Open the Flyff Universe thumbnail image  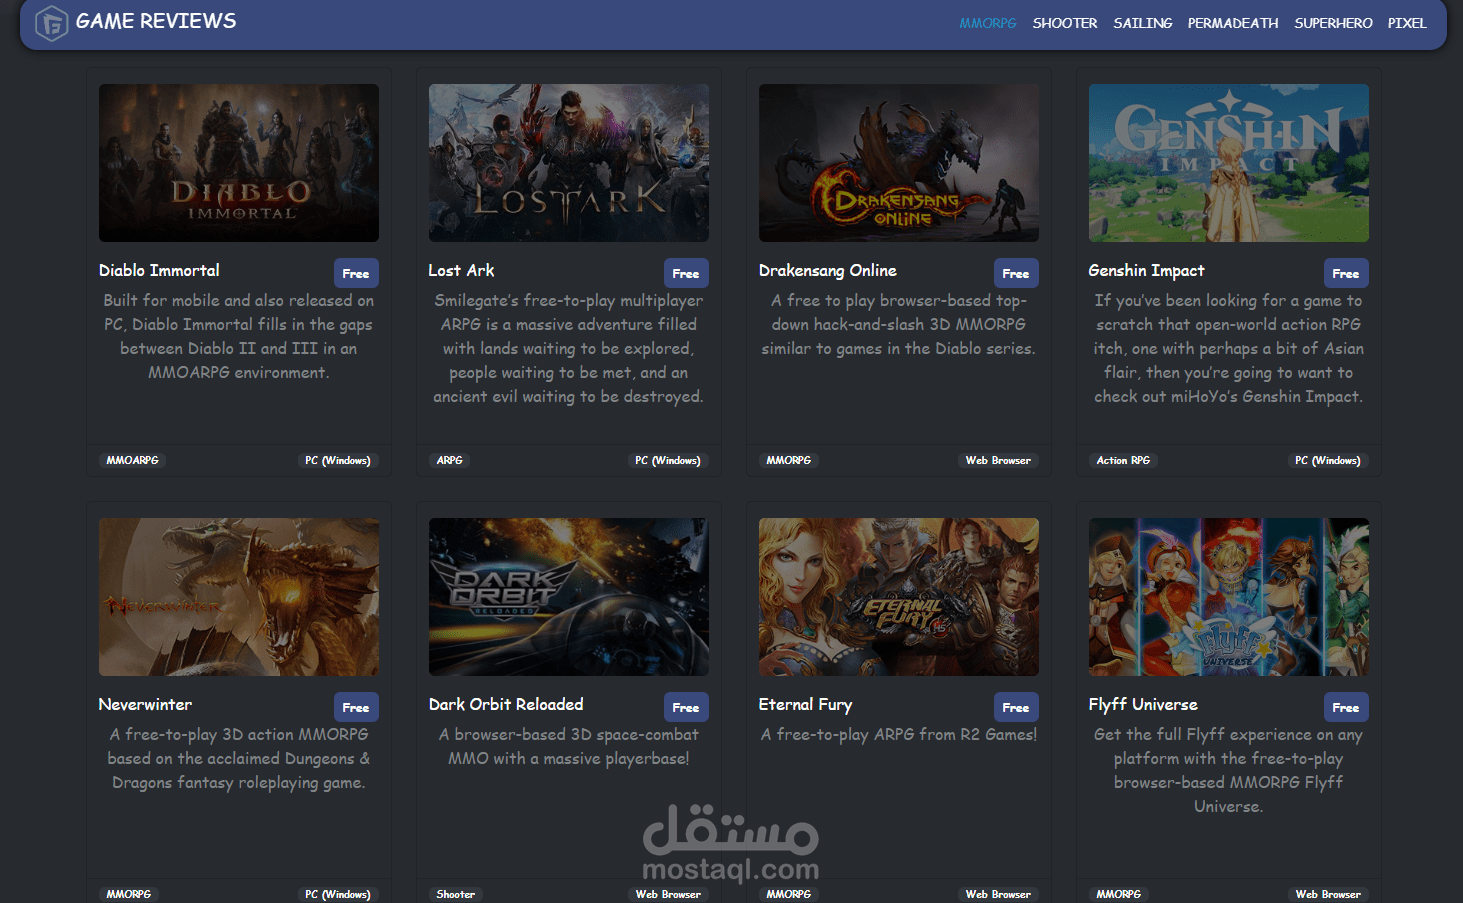tap(1229, 597)
